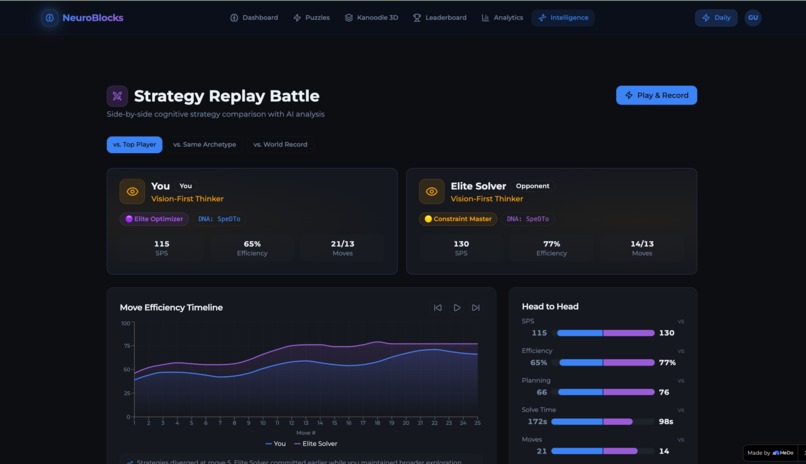Click the 21/13 Moves stat
The height and width of the screenshot is (464, 806).
click(x=342, y=248)
